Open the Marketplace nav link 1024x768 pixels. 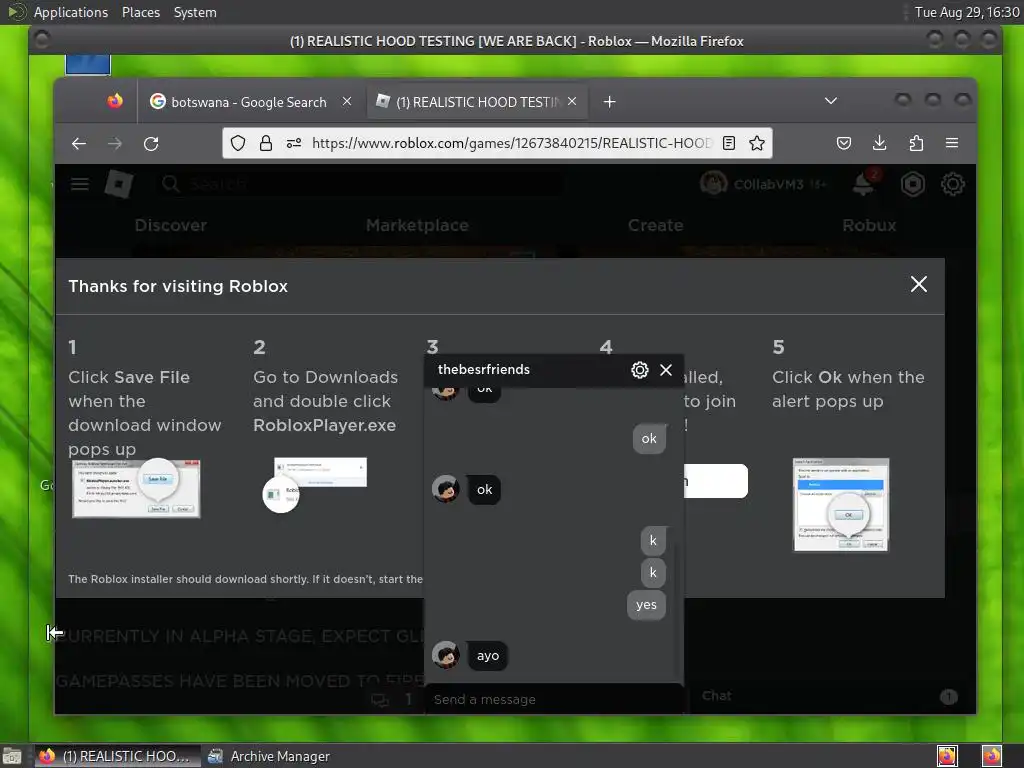tap(417, 225)
